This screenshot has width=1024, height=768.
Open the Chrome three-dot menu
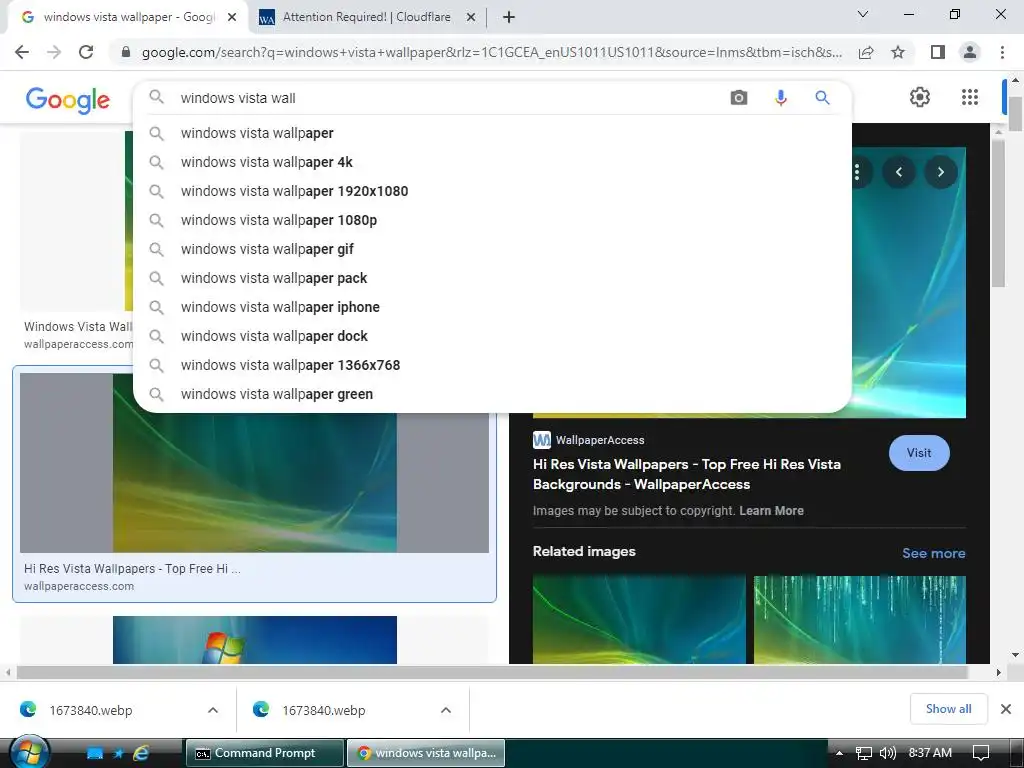pos(1002,52)
